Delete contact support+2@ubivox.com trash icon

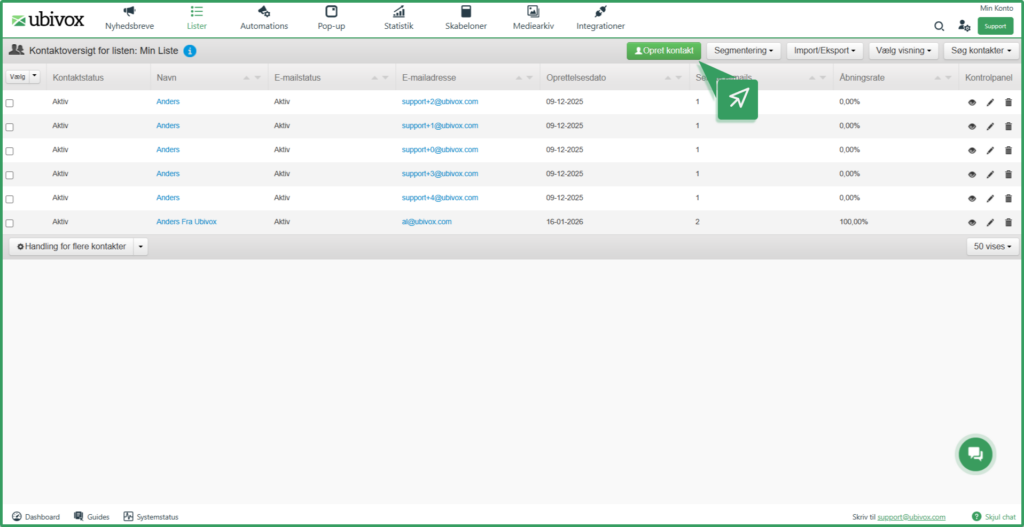tap(1008, 103)
